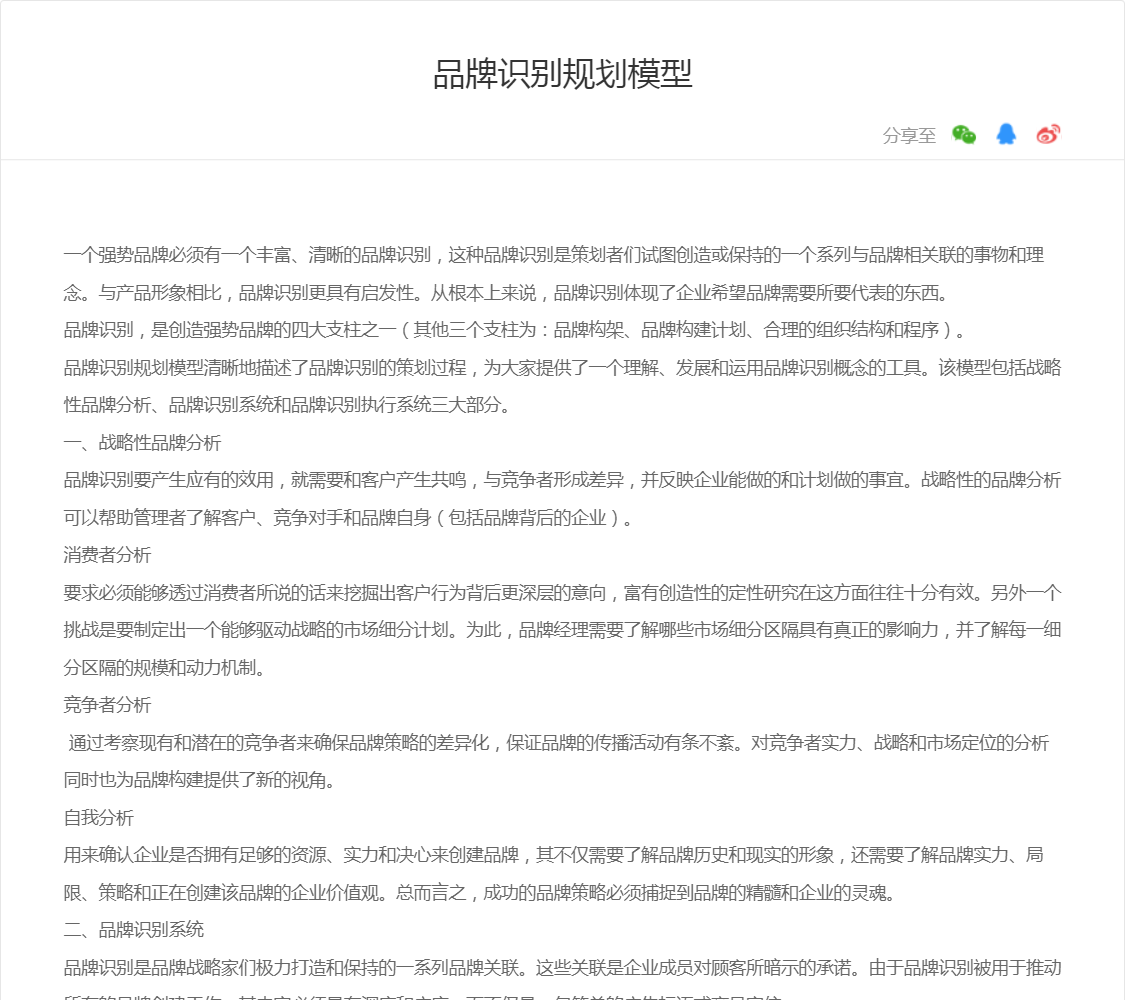Image resolution: width=1125 pixels, height=1000 pixels.
Task: Click the line 分区隔的规模和动力机制
Action: point(164,668)
